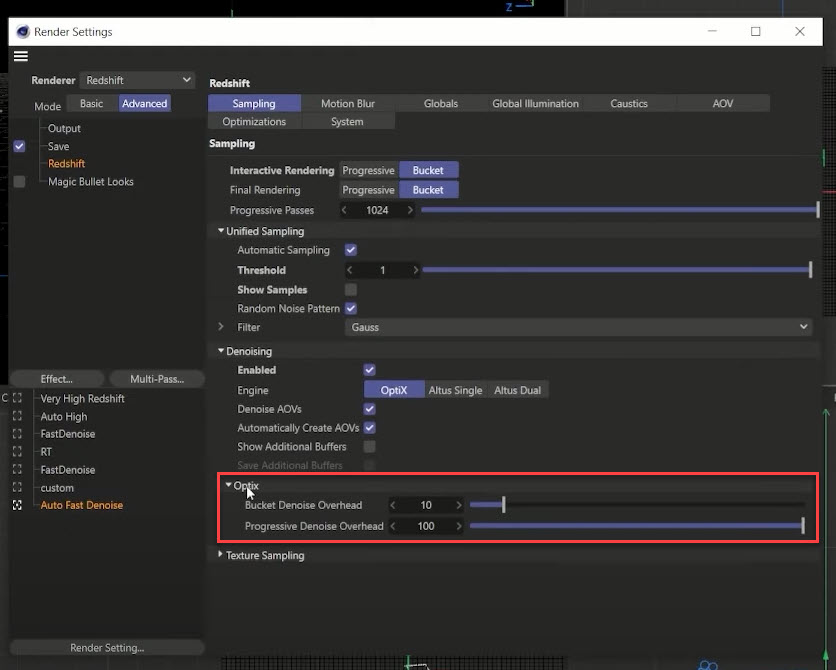This screenshot has width=836, height=670.
Task: Increase Progressive Passes with right arrow
Action: tap(410, 210)
